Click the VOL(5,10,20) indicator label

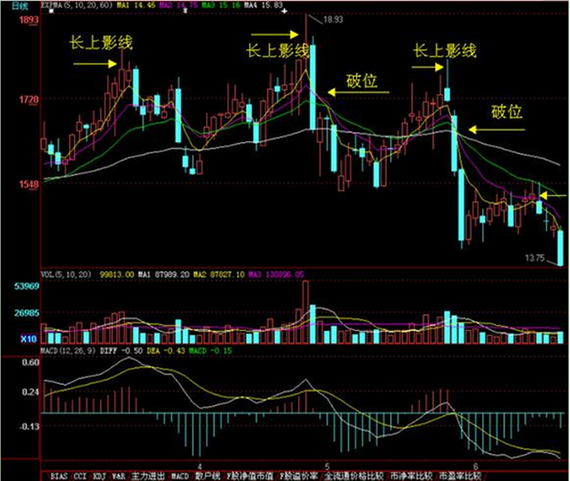[66, 274]
